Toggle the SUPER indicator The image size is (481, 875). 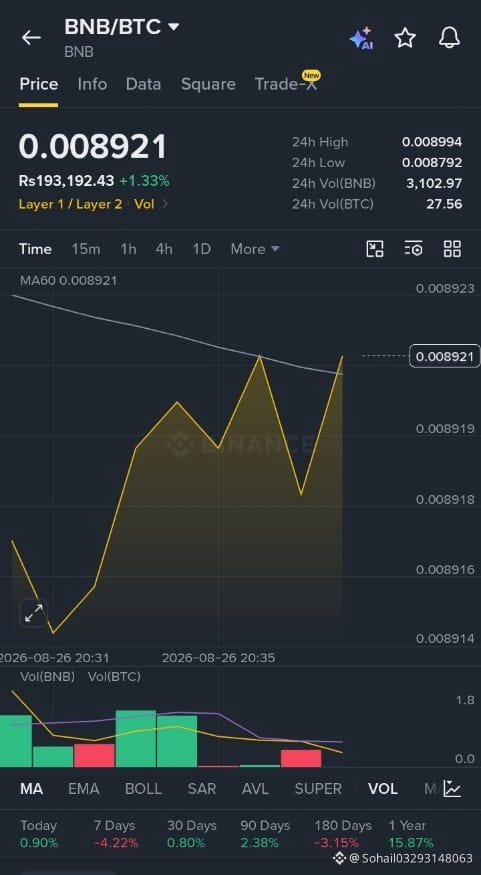pos(318,789)
